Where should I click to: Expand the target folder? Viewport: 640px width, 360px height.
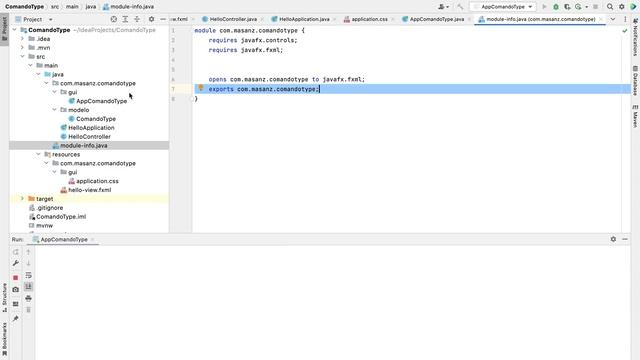coord(22,199)
